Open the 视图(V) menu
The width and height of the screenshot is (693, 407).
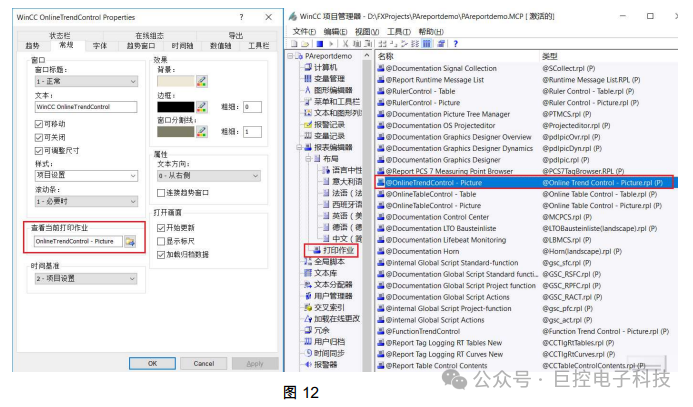pos(367,31)
